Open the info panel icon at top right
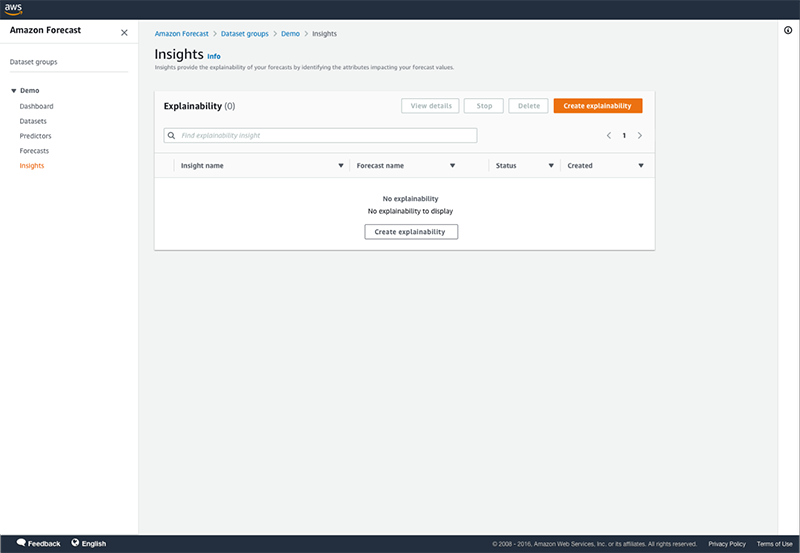 (788, 30)
